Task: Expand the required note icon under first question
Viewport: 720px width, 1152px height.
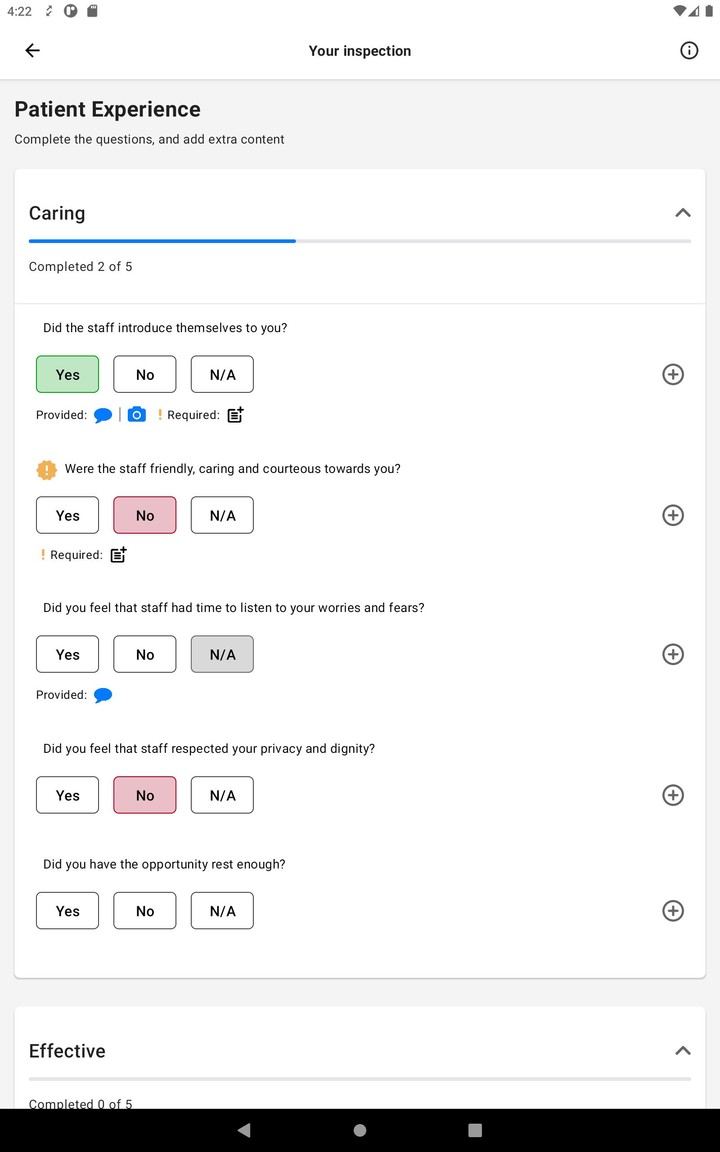Action: point(234,414)
